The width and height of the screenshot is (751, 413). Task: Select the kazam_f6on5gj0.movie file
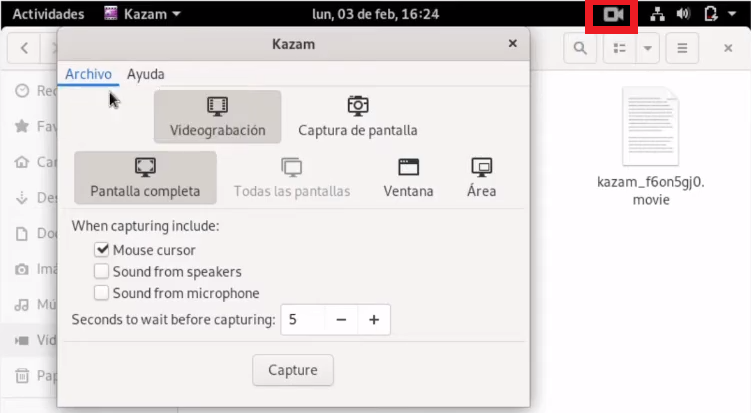pos(650,147)
